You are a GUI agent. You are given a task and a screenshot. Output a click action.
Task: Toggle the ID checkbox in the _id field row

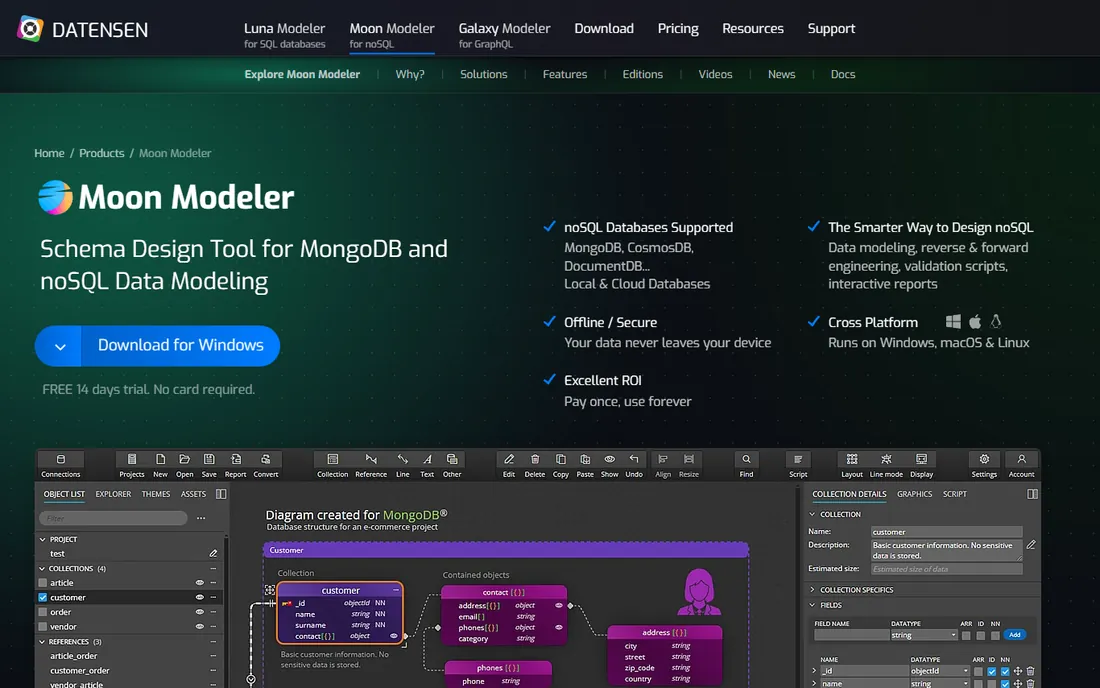coord(991,671)
